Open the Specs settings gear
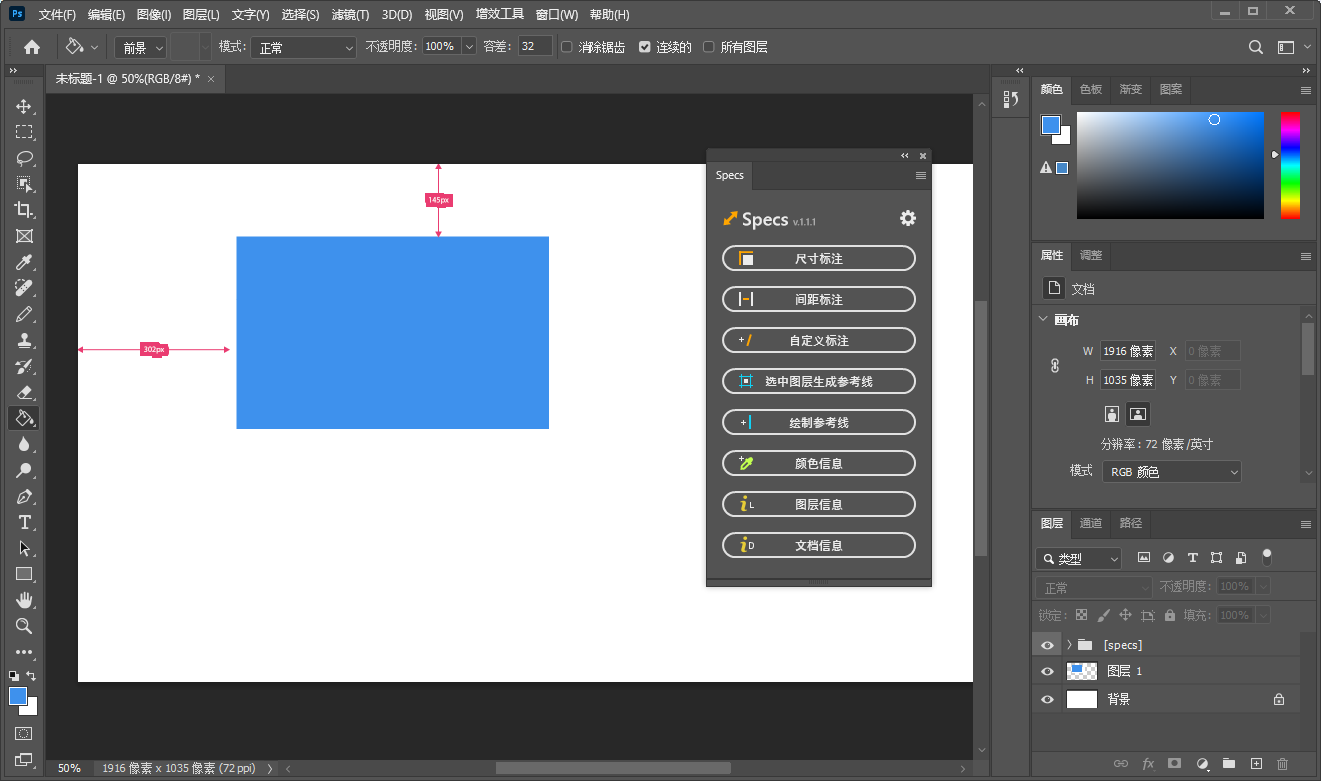This screenshot has height=781, width=1321. click(908, 218)
